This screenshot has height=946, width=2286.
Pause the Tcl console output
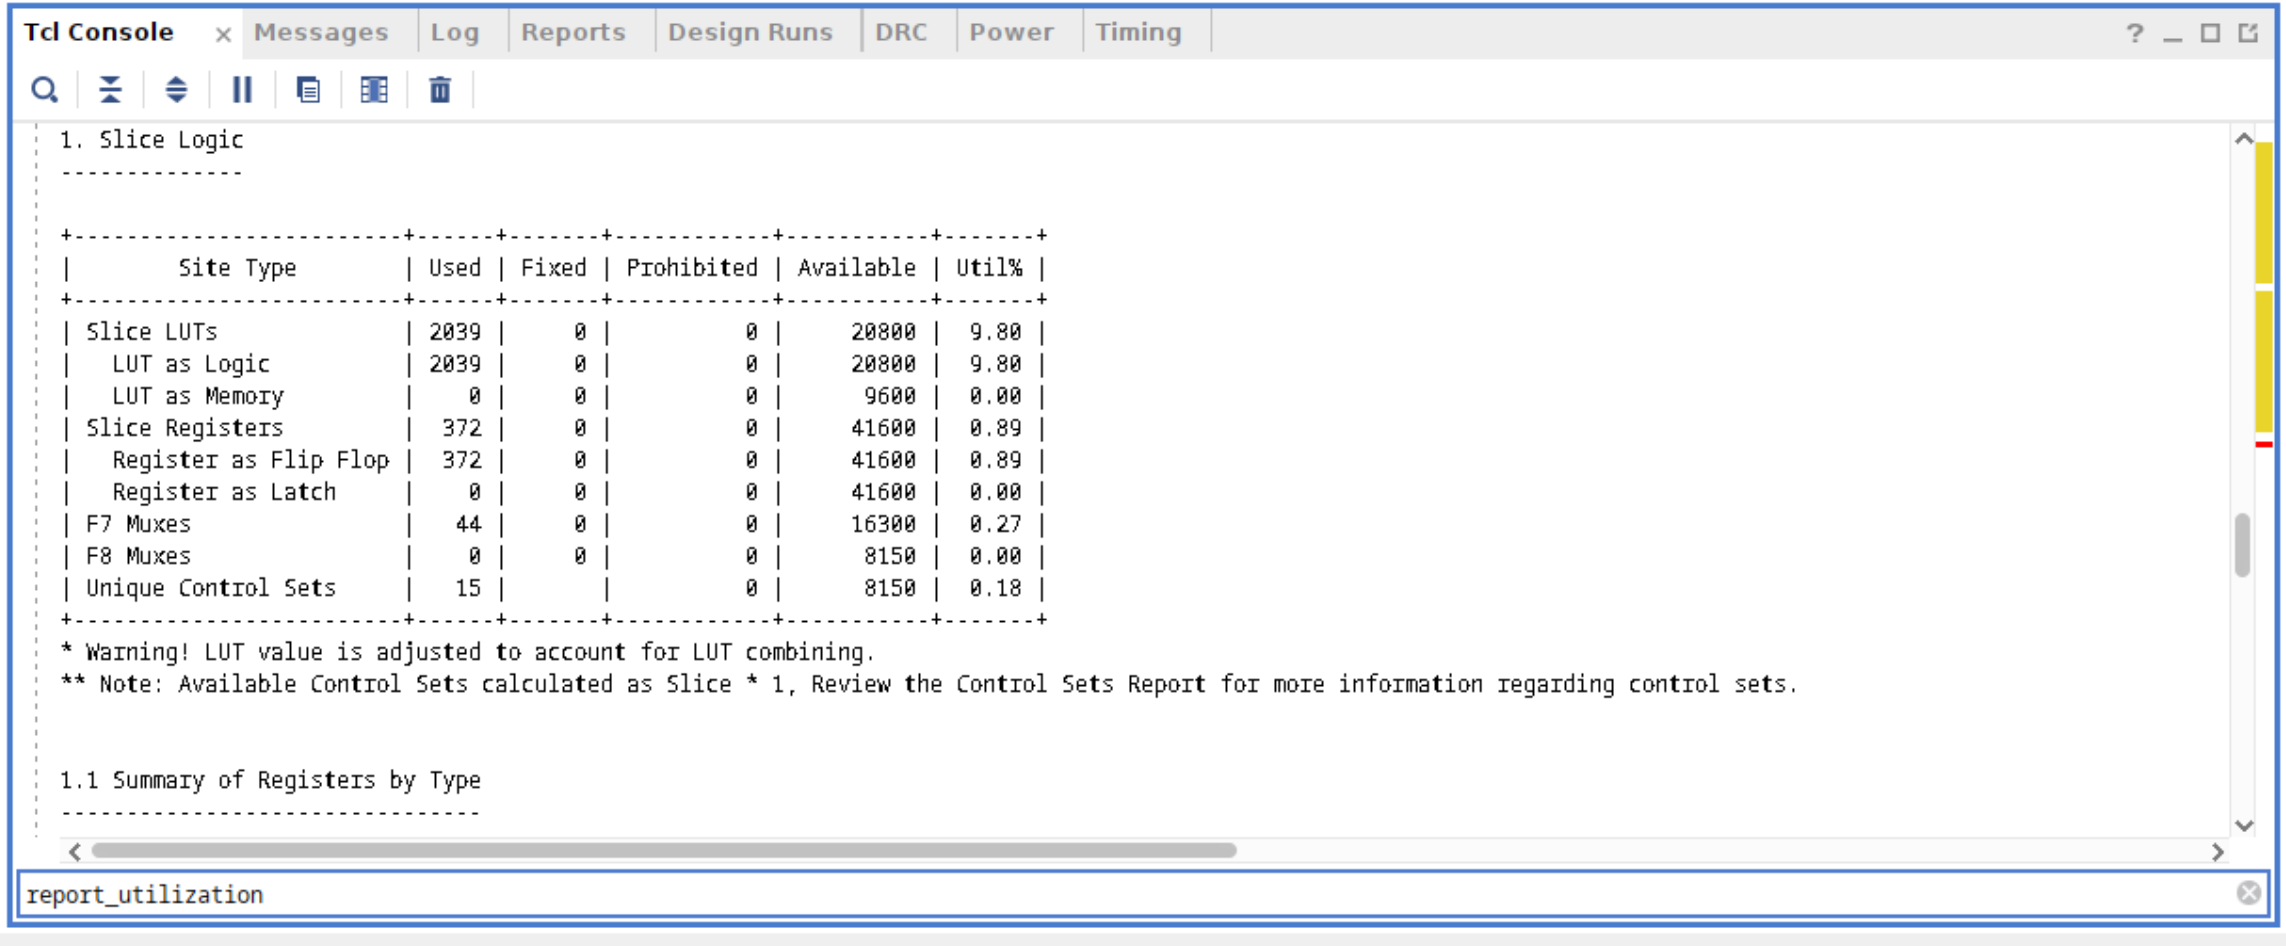coord(242,90)
